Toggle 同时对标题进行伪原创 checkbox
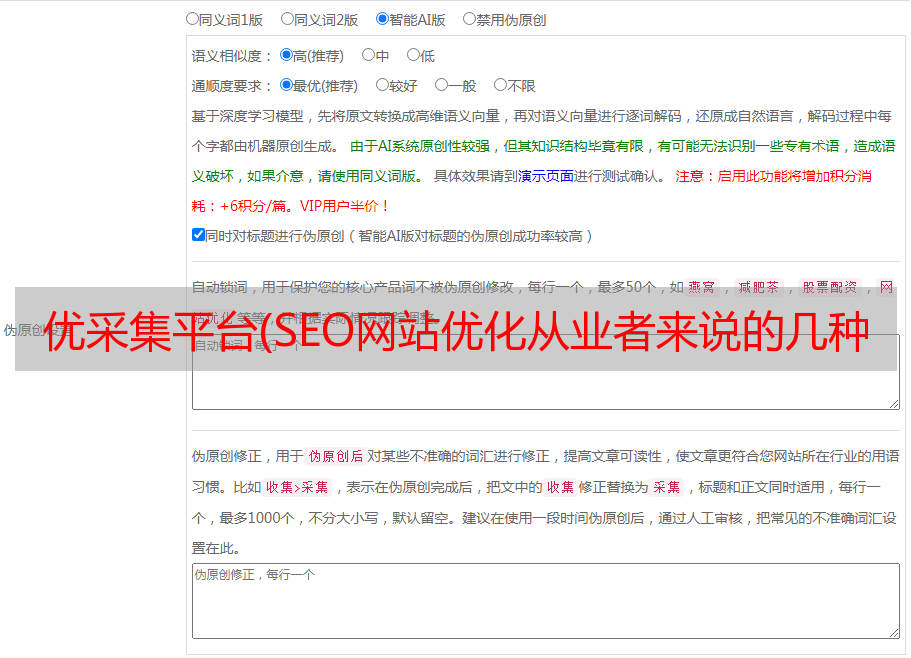The width and height of the screenshot is (911, 658). point(198,235)
